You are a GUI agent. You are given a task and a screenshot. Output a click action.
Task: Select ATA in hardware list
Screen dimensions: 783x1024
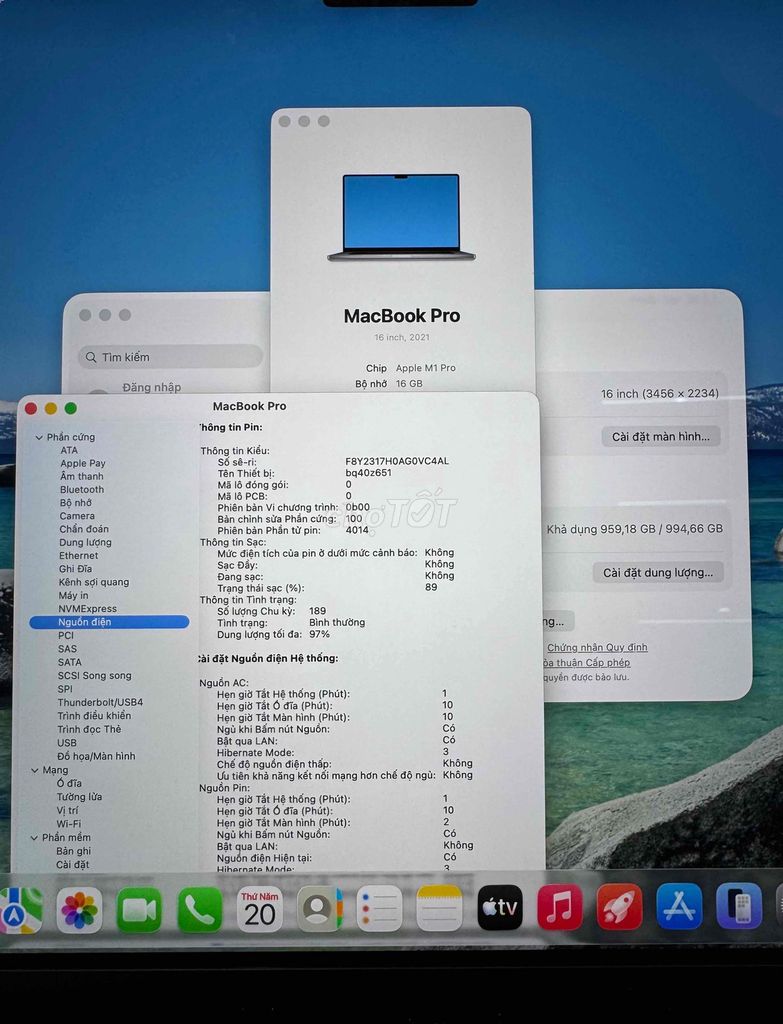pos(69,451)
